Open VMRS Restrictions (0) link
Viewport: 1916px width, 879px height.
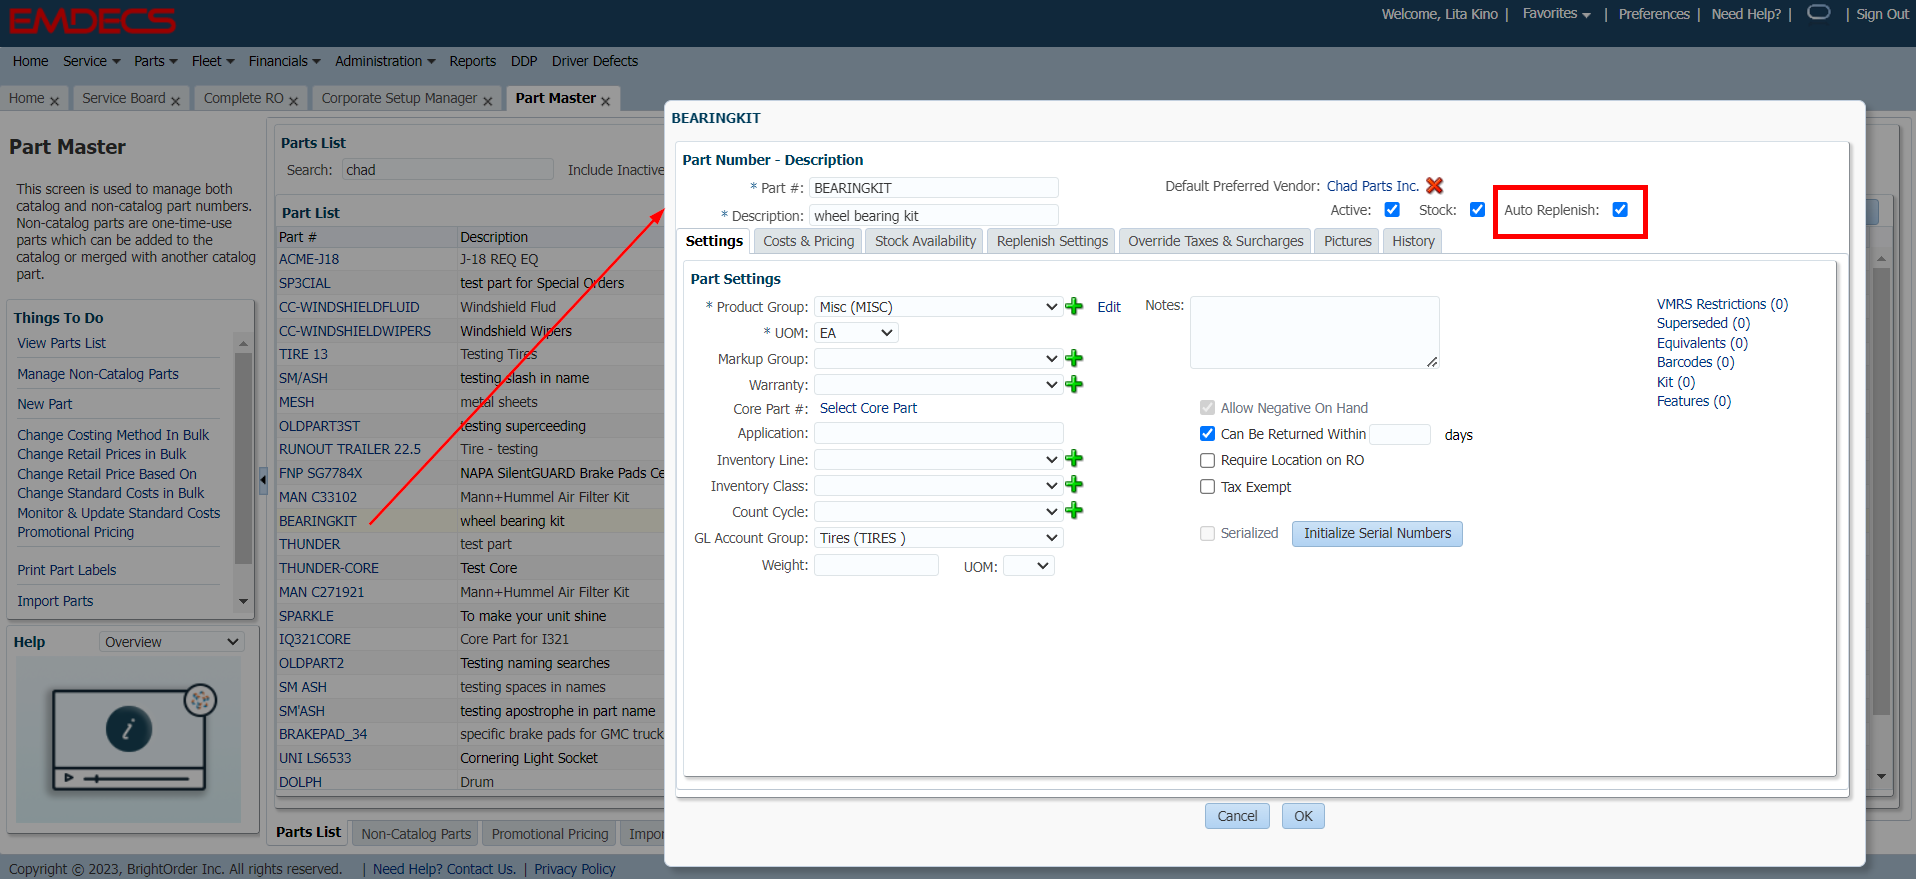[x=1722, y=304]
